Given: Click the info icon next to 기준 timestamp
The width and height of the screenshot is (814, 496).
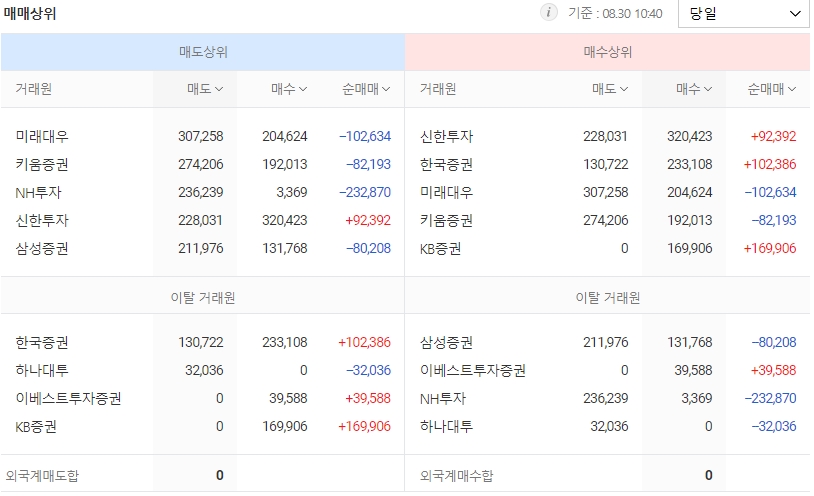Looking at the screenshot, I should pos(548,12).
